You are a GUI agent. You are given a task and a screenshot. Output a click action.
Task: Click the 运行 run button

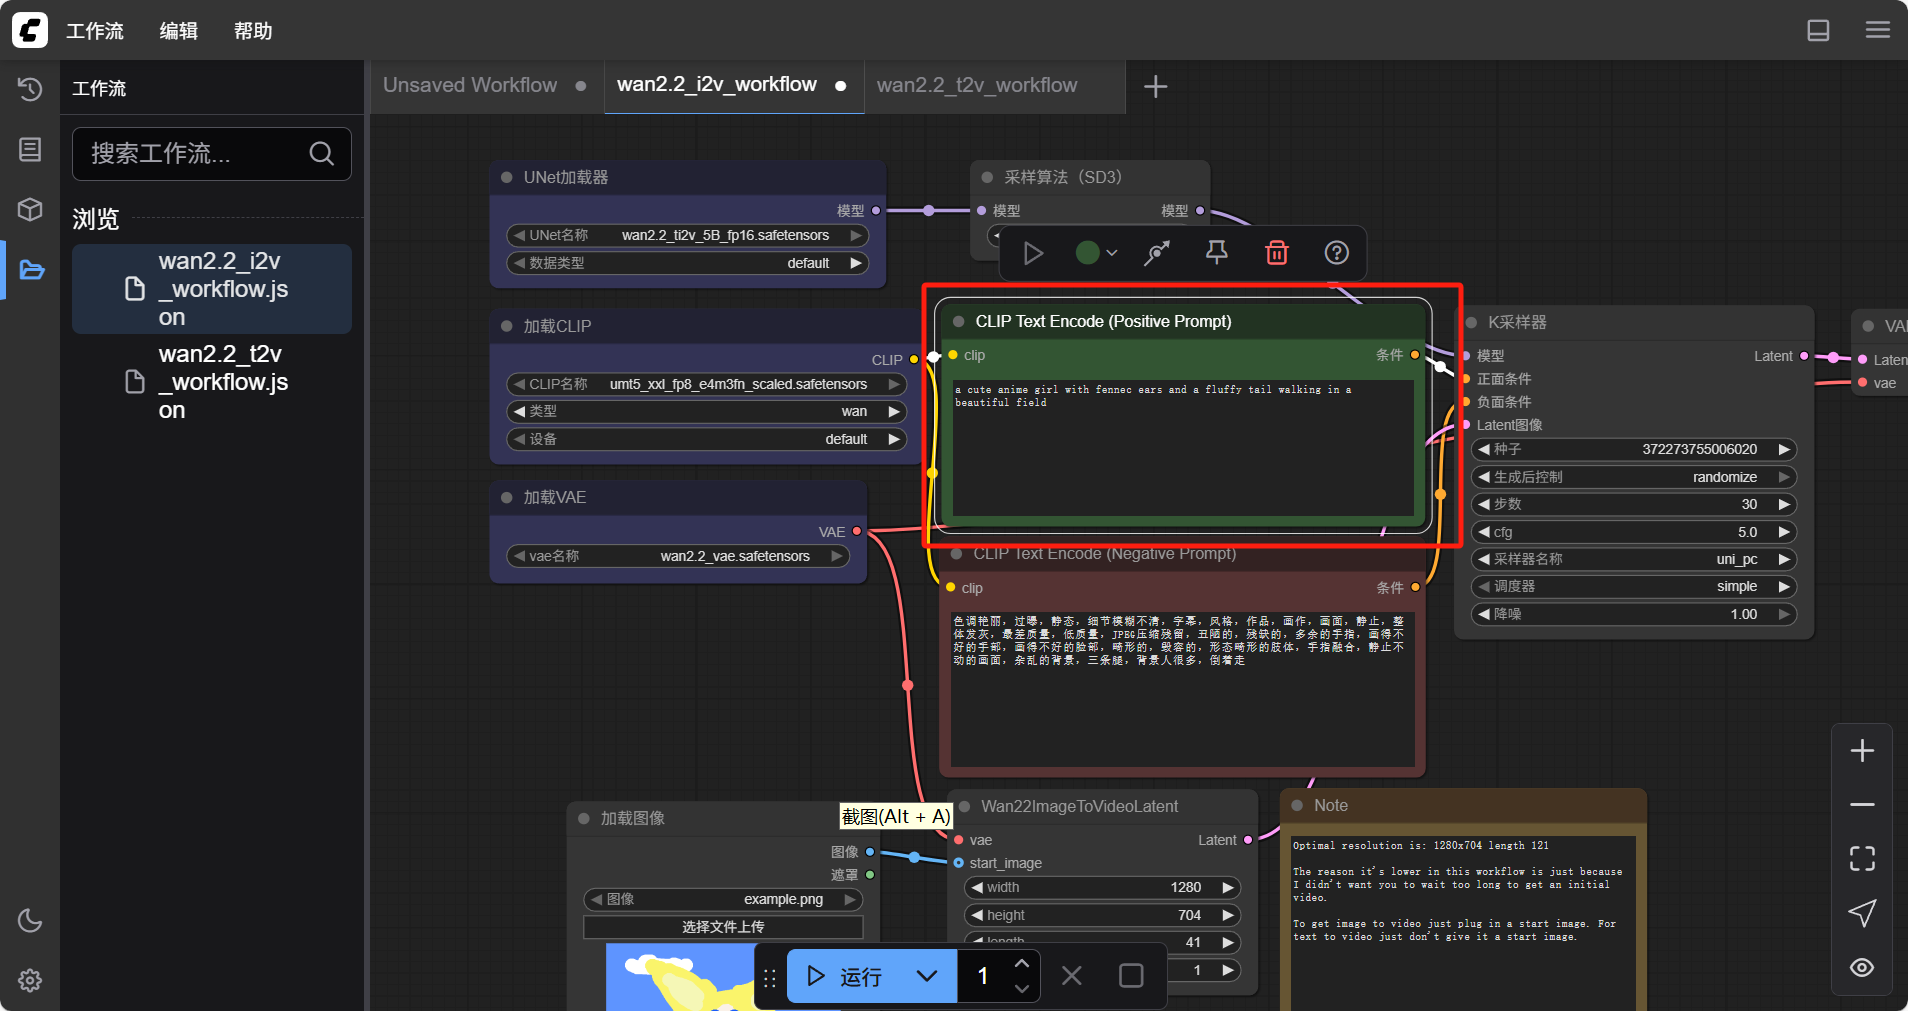(x=846, y=976)
